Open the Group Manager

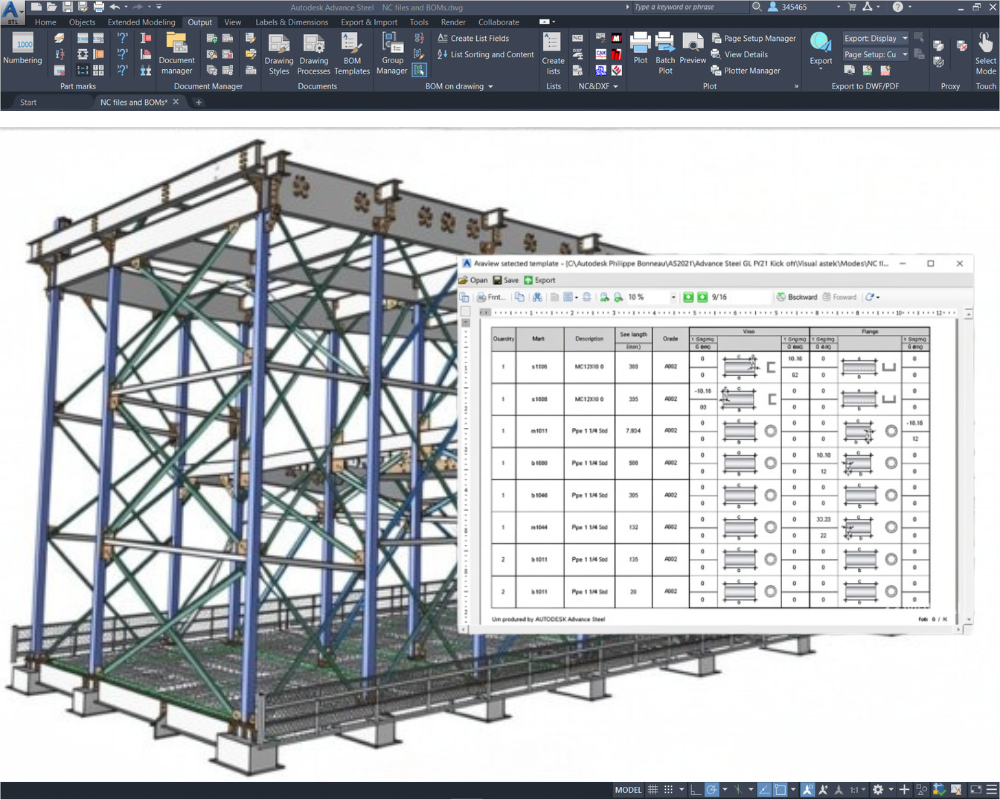point(392,54)
